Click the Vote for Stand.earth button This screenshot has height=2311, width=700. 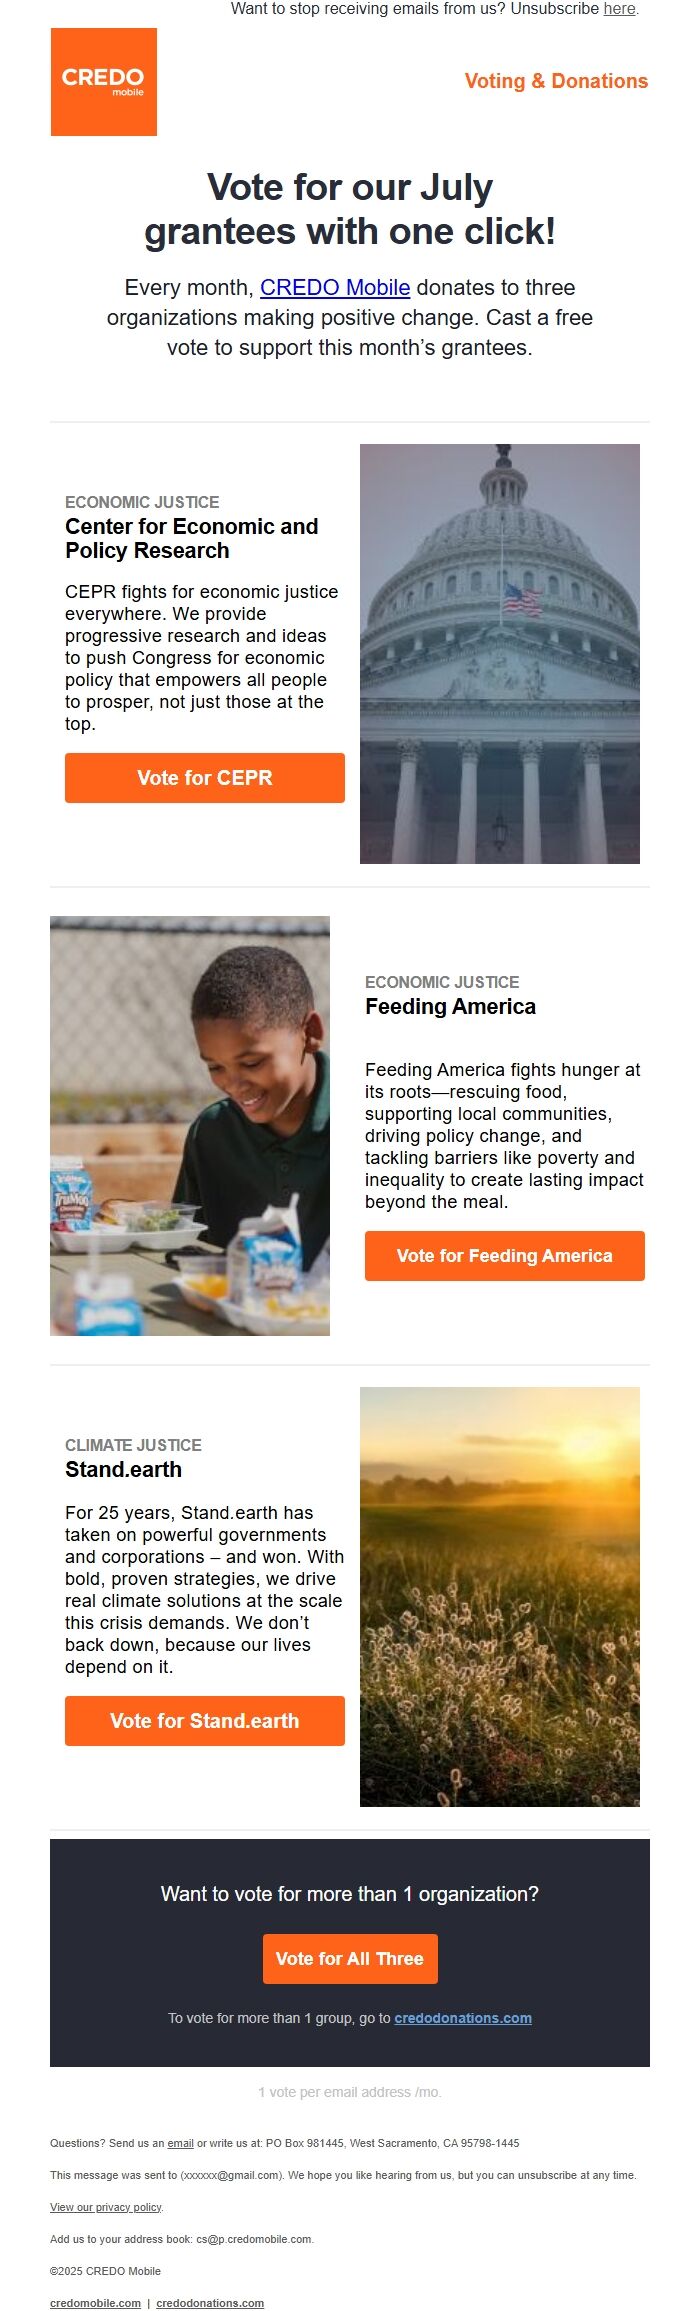pyautogui.click(x=205, y=1721)
